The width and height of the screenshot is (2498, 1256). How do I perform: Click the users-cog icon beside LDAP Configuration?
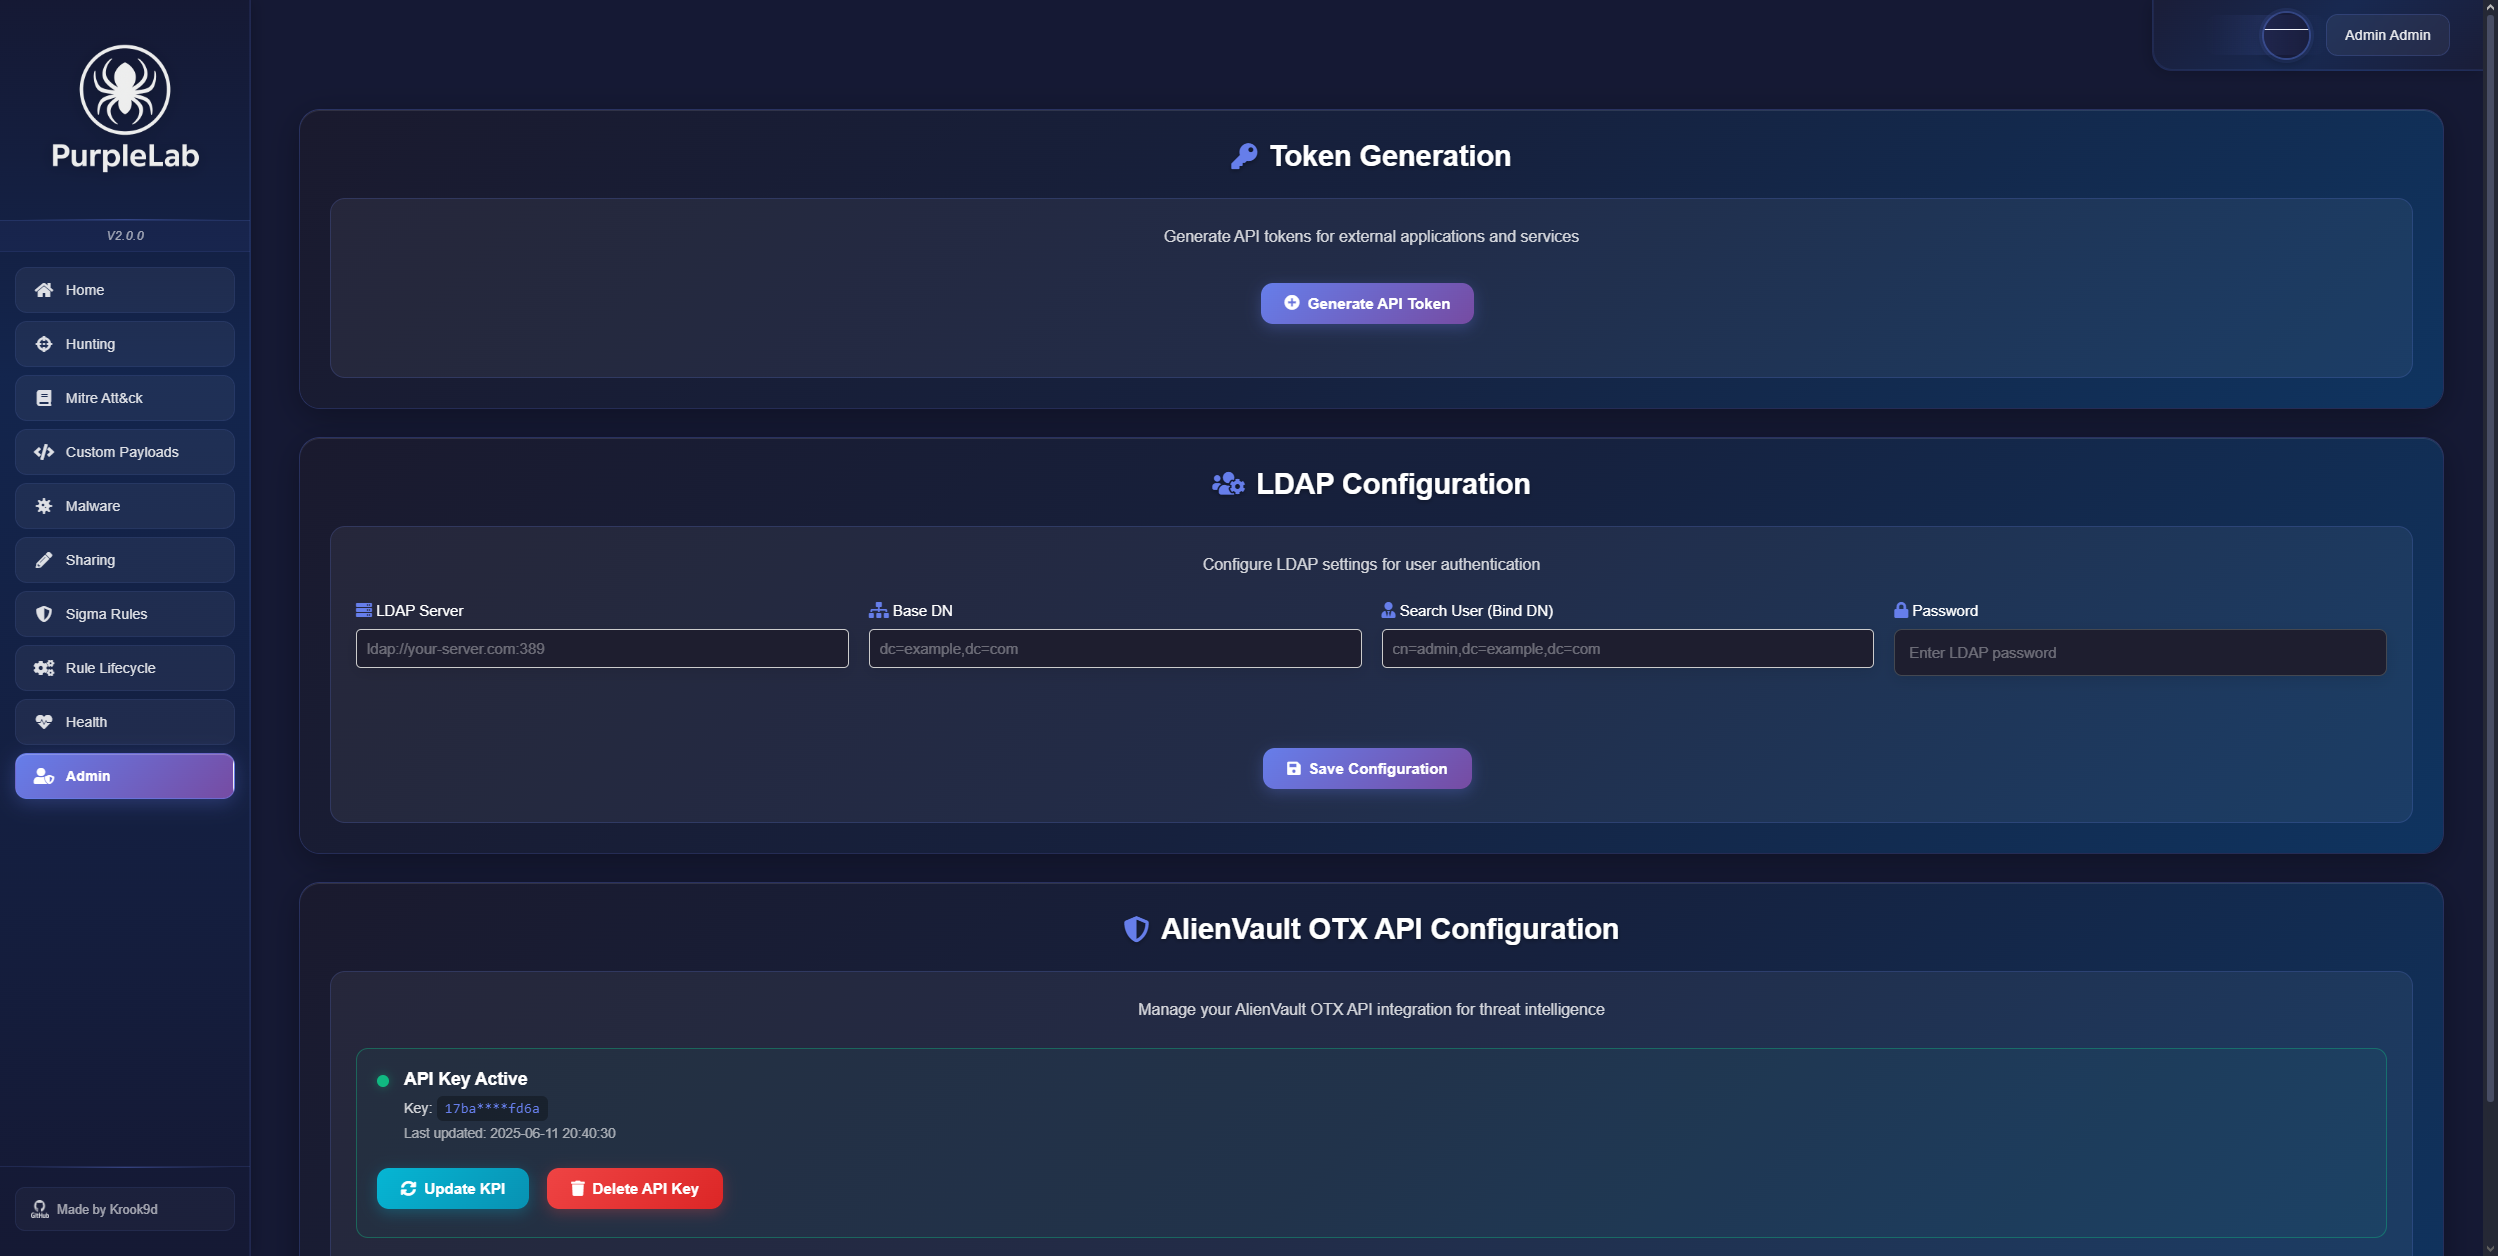[1228, 484]
